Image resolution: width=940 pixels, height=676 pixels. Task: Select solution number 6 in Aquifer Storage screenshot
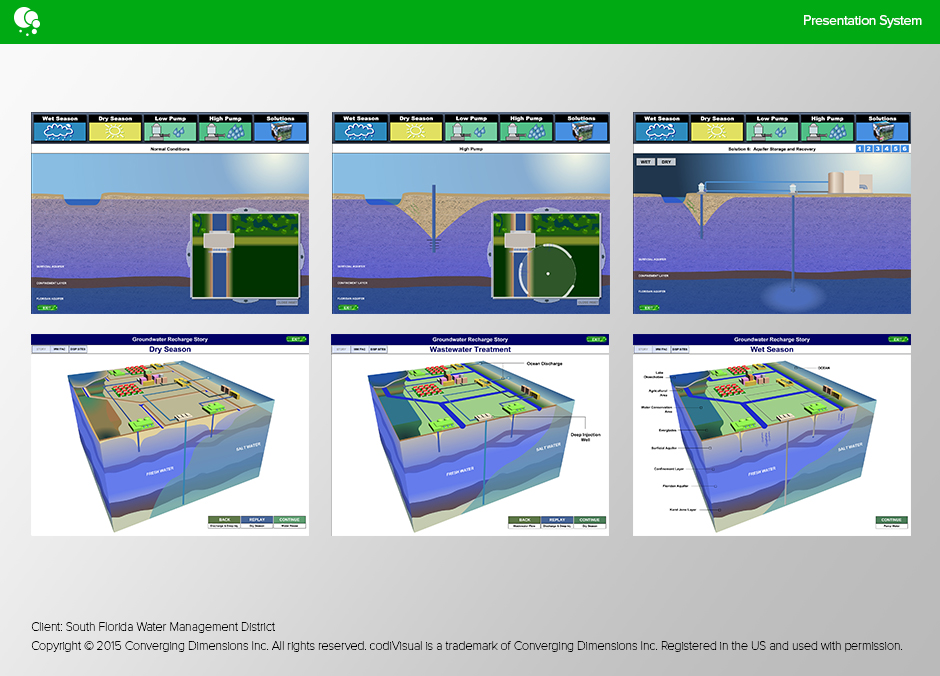coord(905,149)
